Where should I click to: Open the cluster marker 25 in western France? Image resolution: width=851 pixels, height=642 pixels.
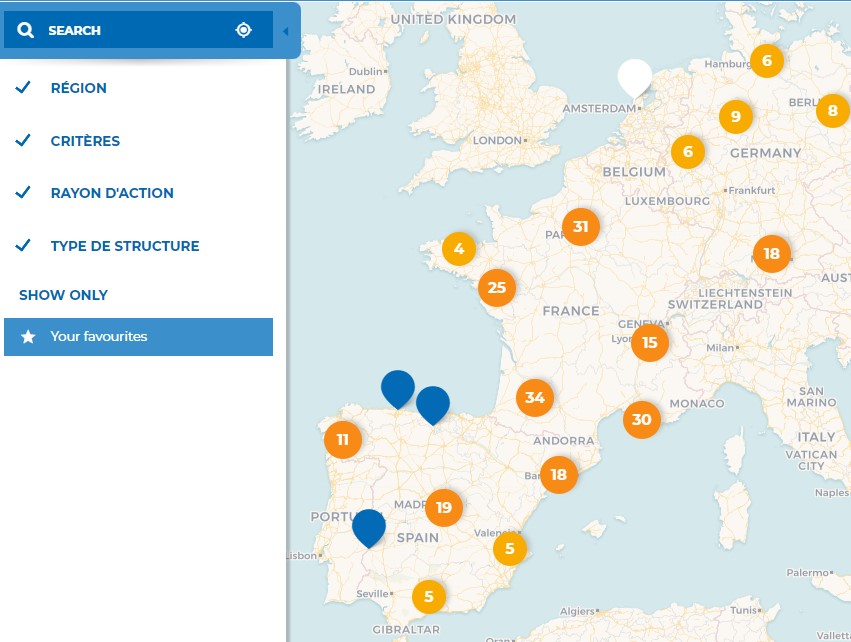[497, 288]
